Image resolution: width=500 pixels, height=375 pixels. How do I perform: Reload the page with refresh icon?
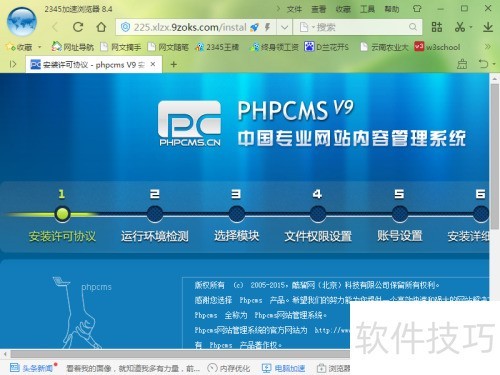78,27
